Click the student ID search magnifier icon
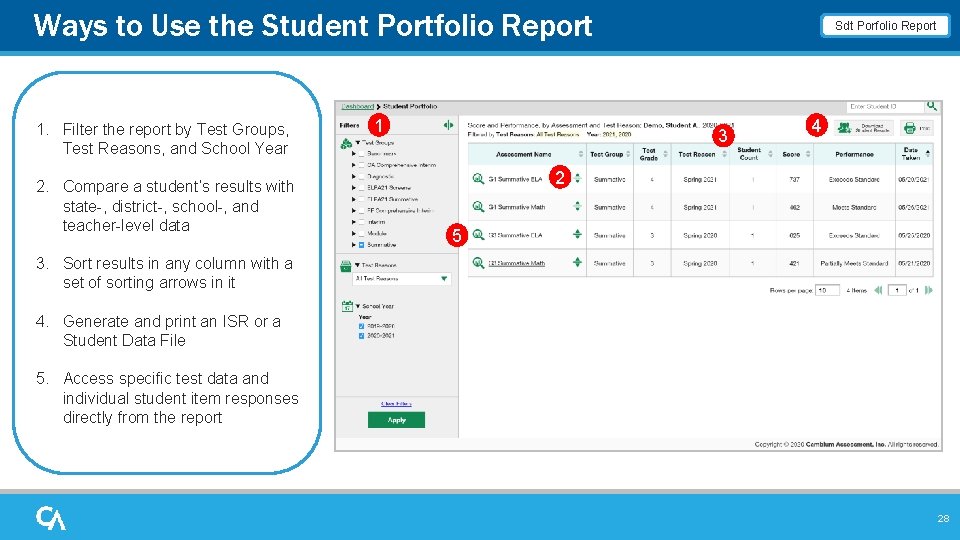Screen dimensions: 960x540 [932, 106]
